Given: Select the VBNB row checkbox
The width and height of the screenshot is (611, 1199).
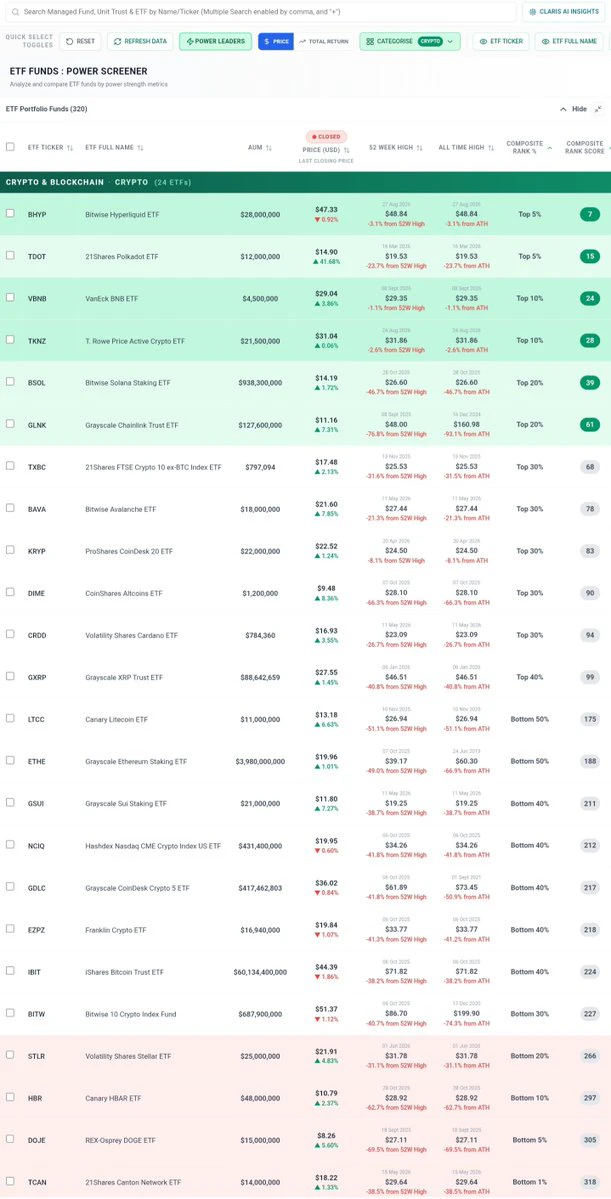Looking at the screenshot, I should point(10,297).
